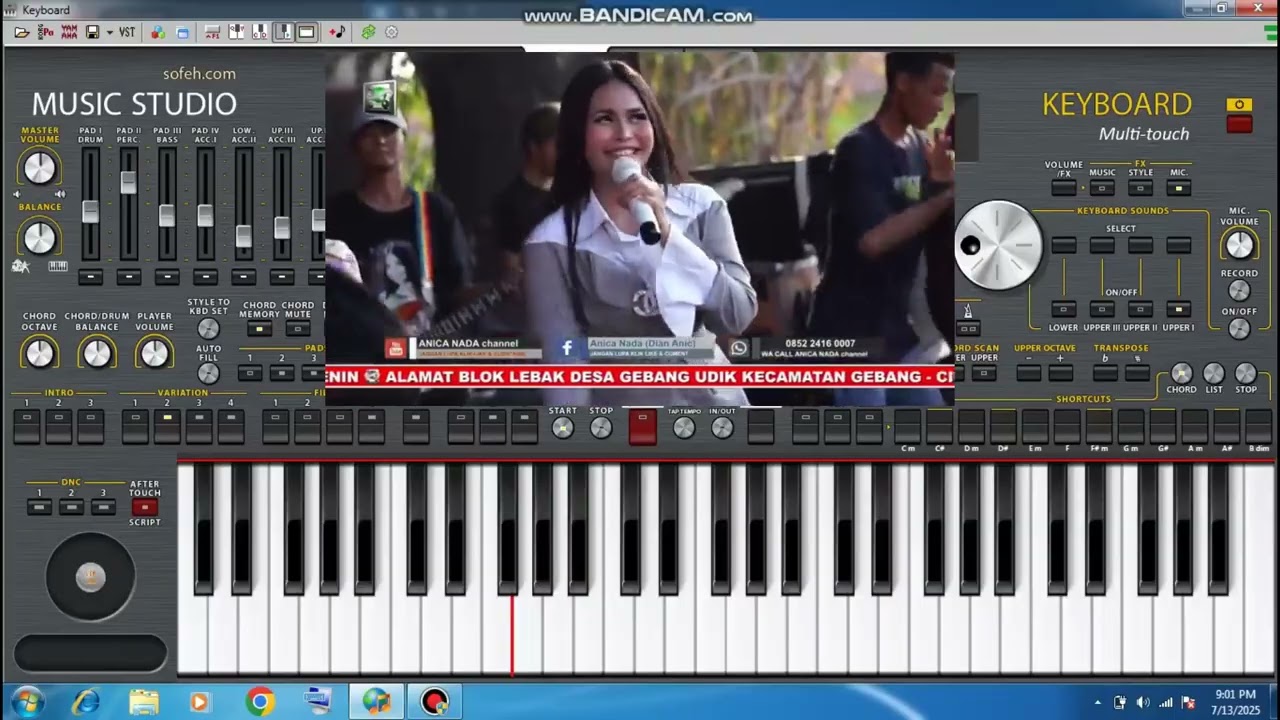The width and height of the screenshot is (1280, 720).
Task: Click the In/Out knob button
Action: click(722, 428)
